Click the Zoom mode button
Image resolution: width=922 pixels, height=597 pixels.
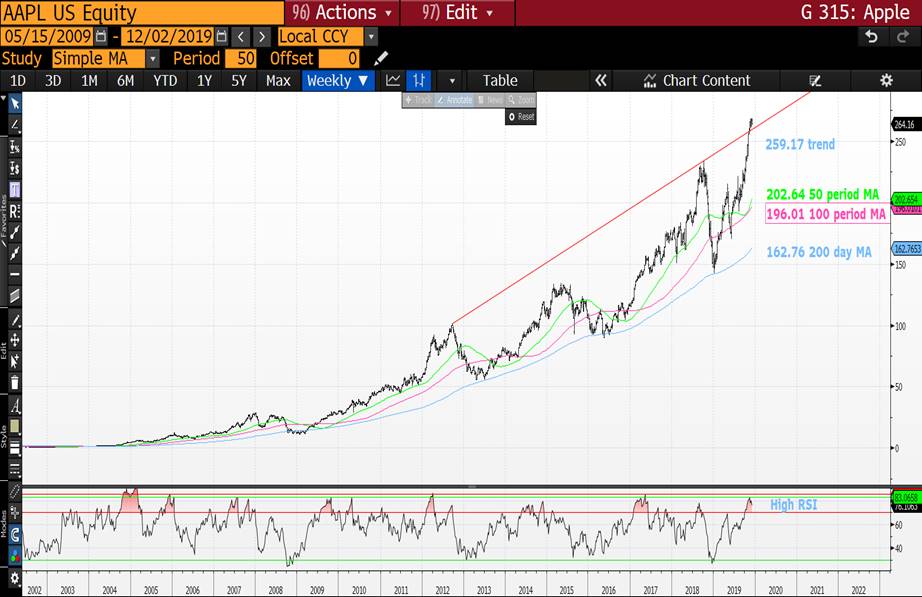coord(521,100)
